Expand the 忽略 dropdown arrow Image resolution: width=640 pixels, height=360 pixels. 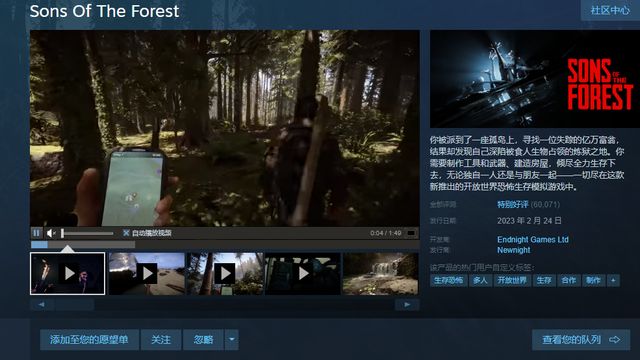[x=231, y=340]
